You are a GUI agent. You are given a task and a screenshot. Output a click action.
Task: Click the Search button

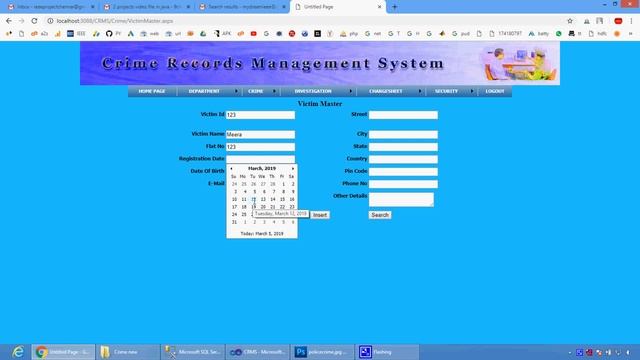380,215
